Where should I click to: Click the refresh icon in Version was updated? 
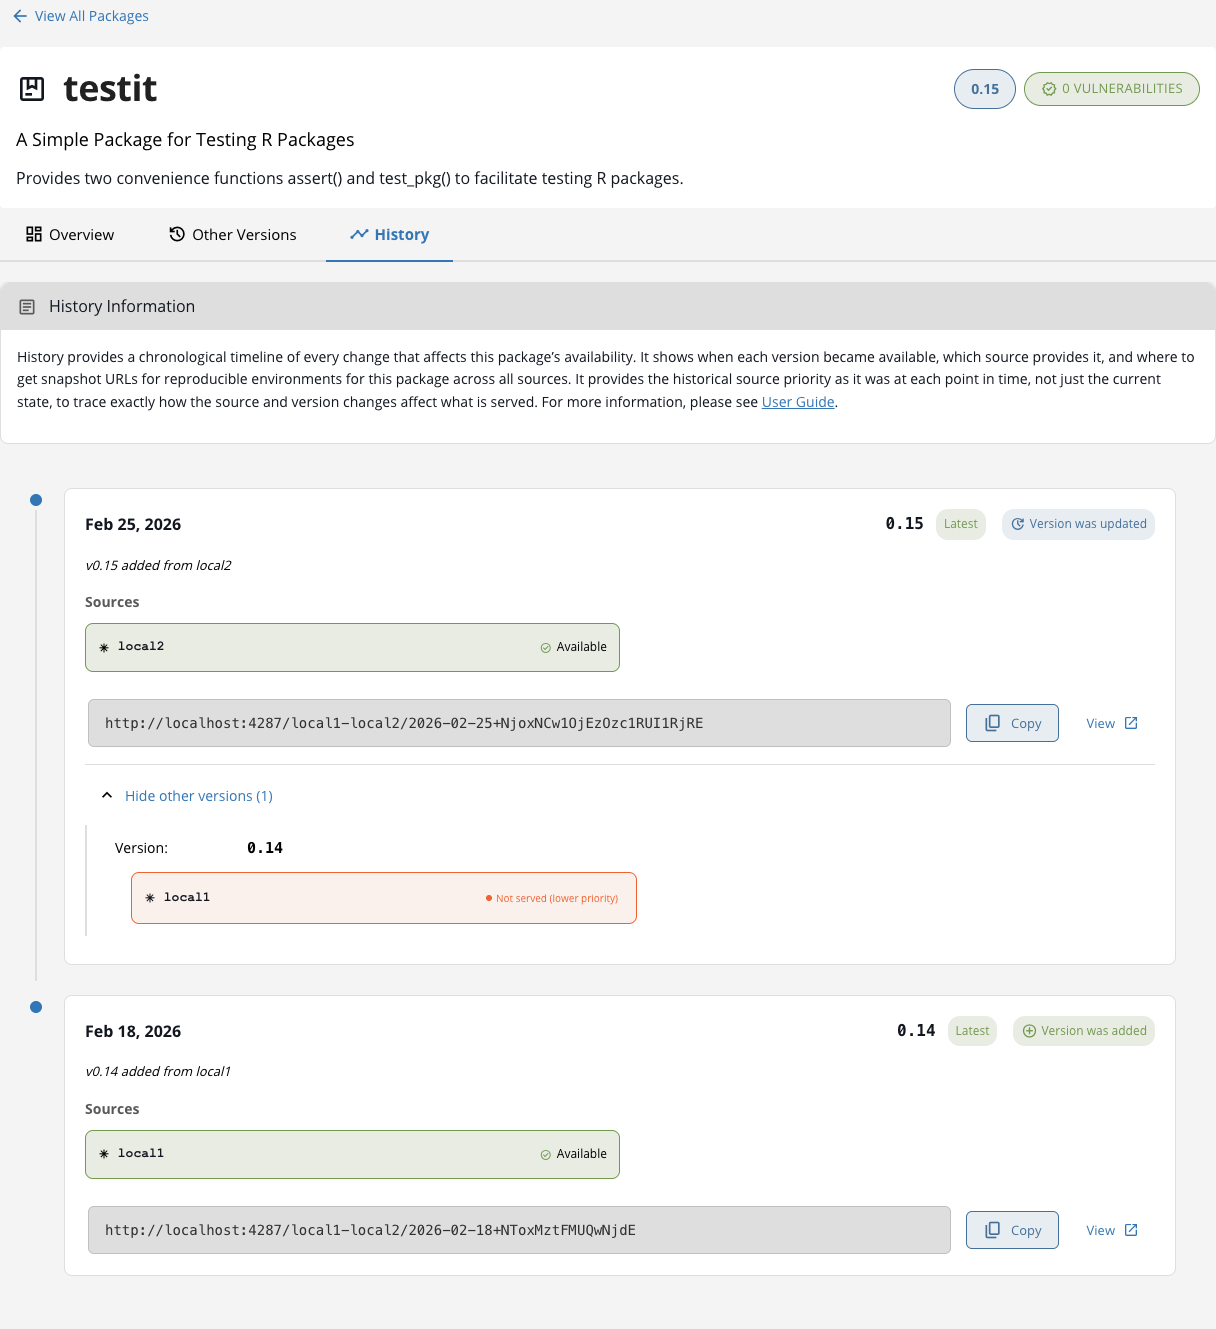coord(1018,524)
